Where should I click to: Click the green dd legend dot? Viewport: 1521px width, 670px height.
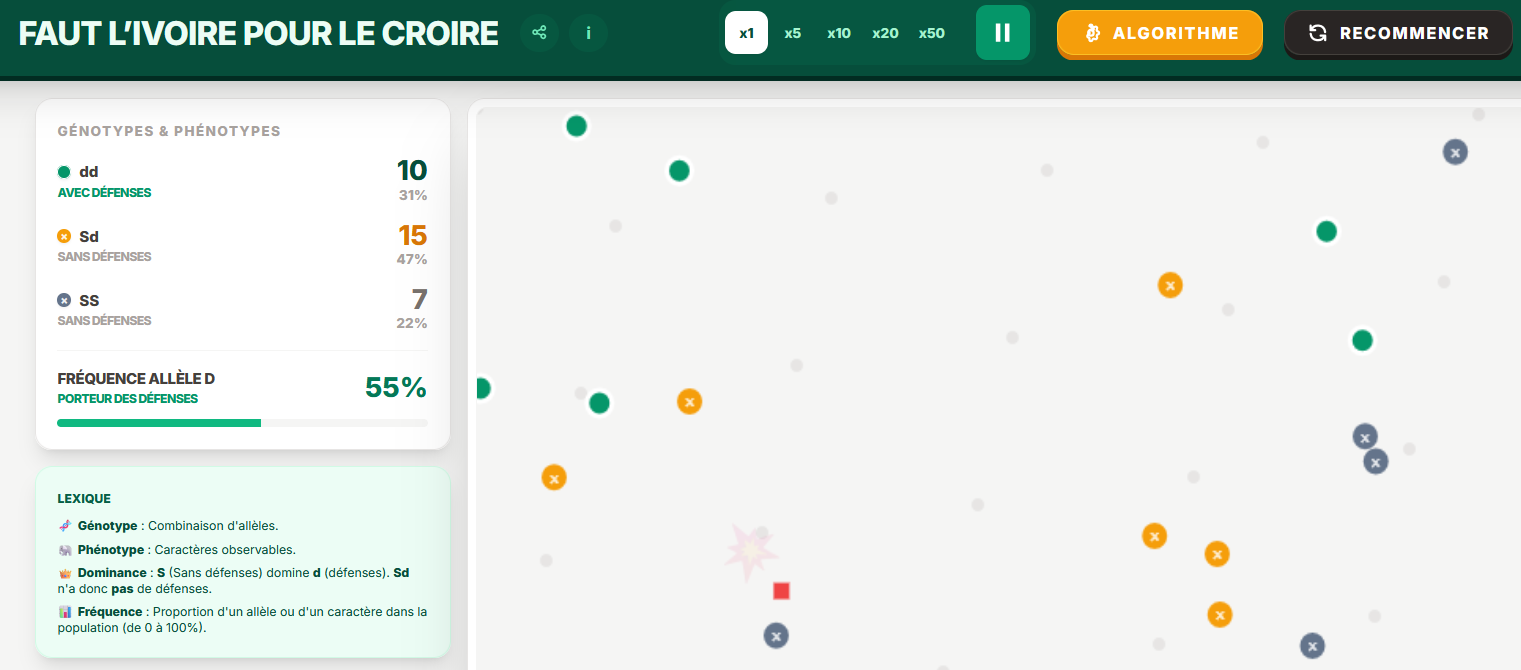(64, 172)
